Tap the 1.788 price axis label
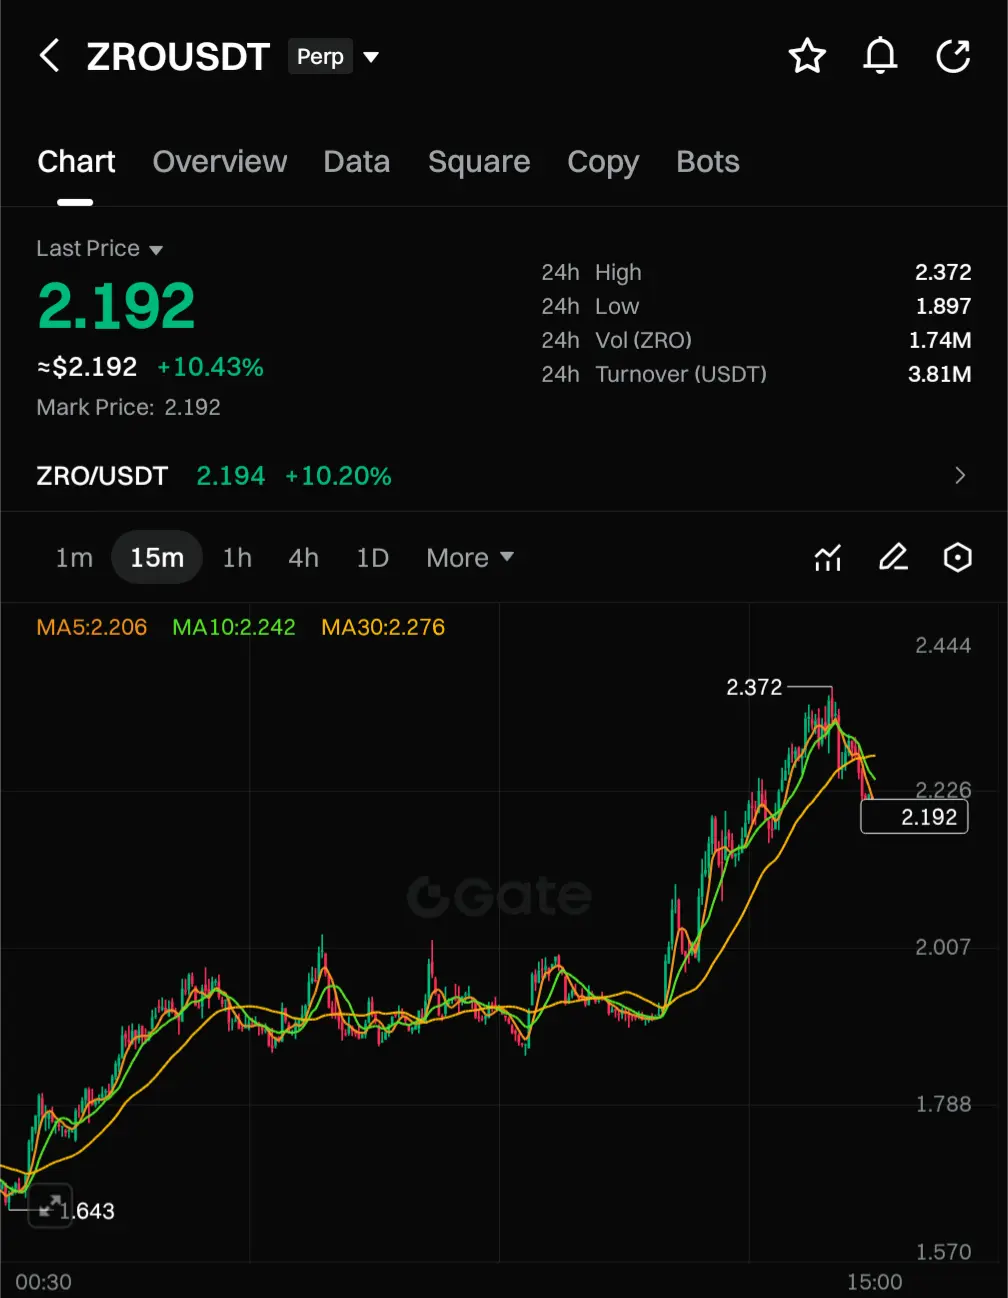The height and width of the screenshot is (1298, 1008). pyautogui.click(x=943, y=1104)
